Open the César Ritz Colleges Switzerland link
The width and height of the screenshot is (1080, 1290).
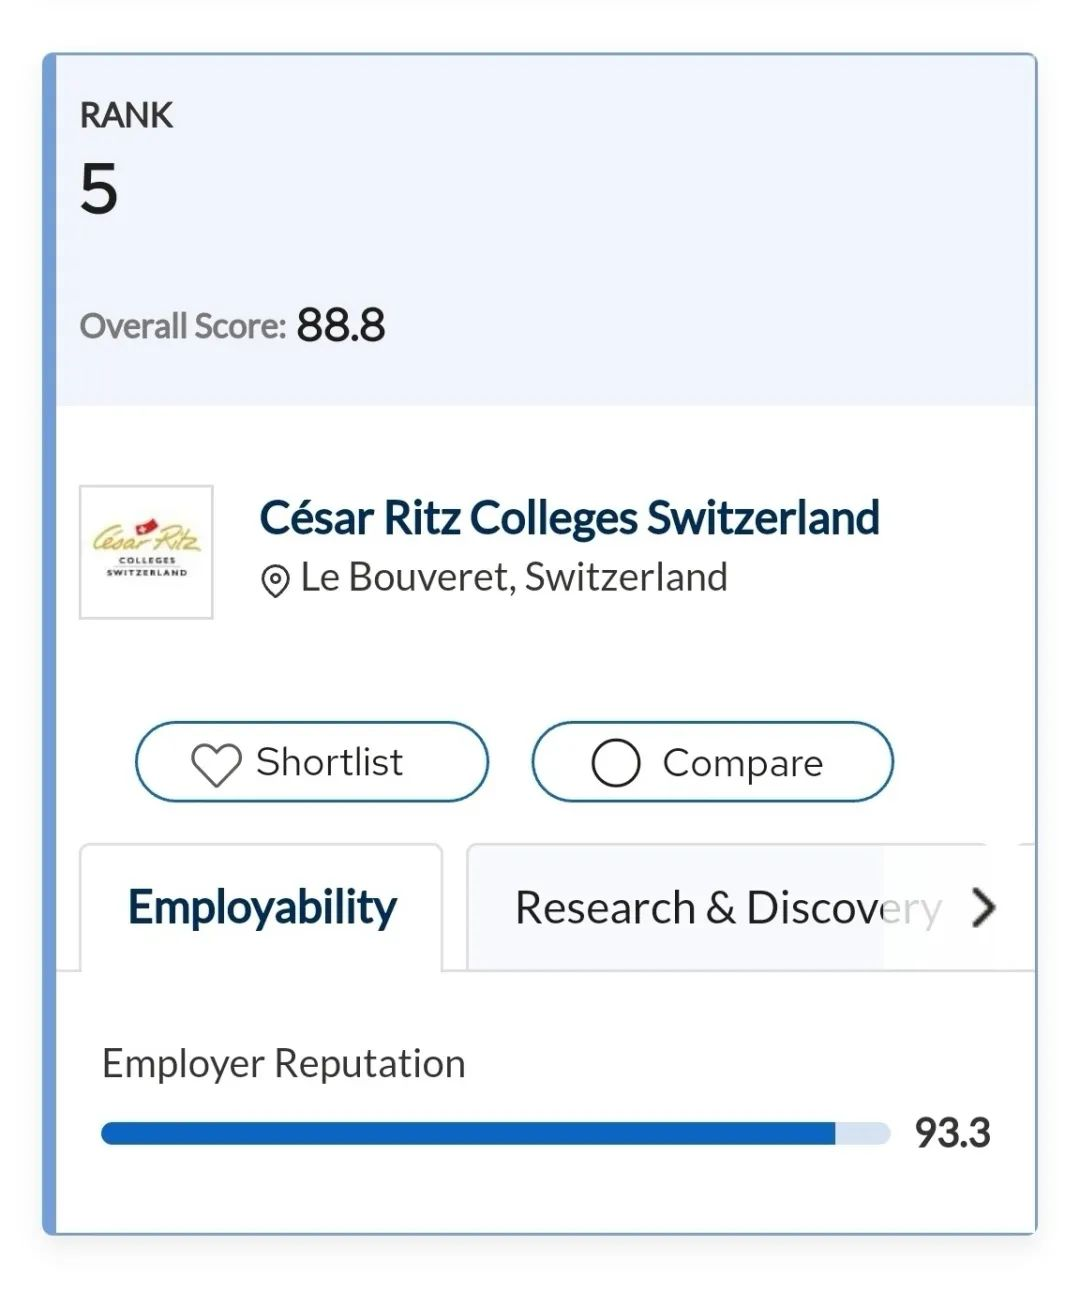click(569, 518)
